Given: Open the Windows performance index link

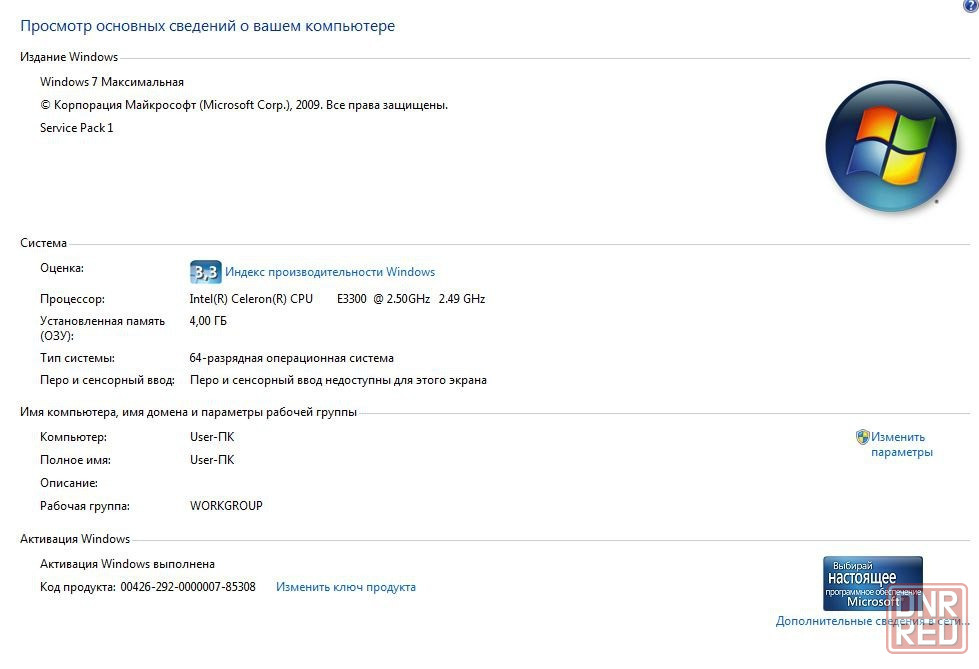Looking at the screenshot, I should click(330, 272).
